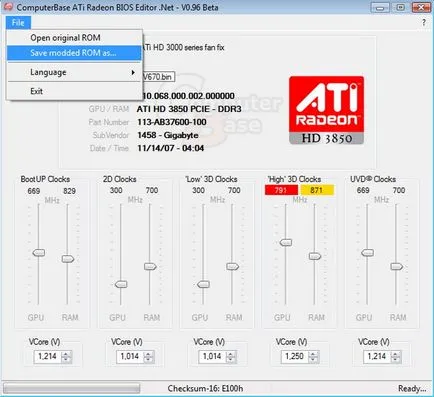Open the File menu
Viewport: 434px width, 397px height.
tap(18, 23)
